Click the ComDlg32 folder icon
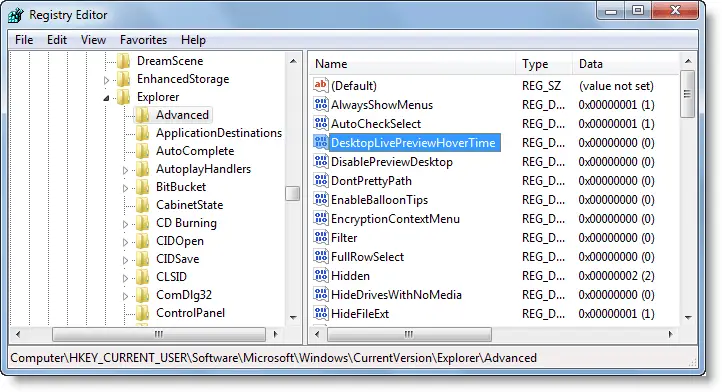The height and width of the screenshot is (392, 722). pyautogui.click(x=142, y=294)
